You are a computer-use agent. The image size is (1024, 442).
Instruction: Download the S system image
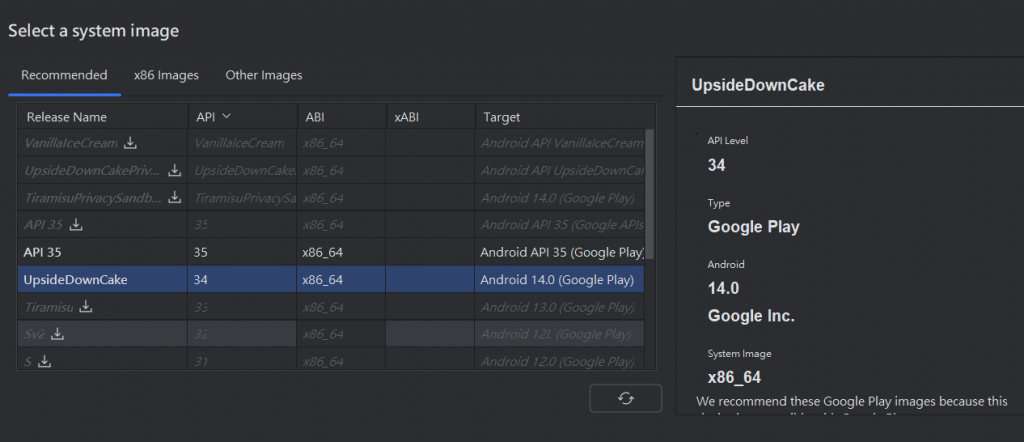(x=44, y=361)
